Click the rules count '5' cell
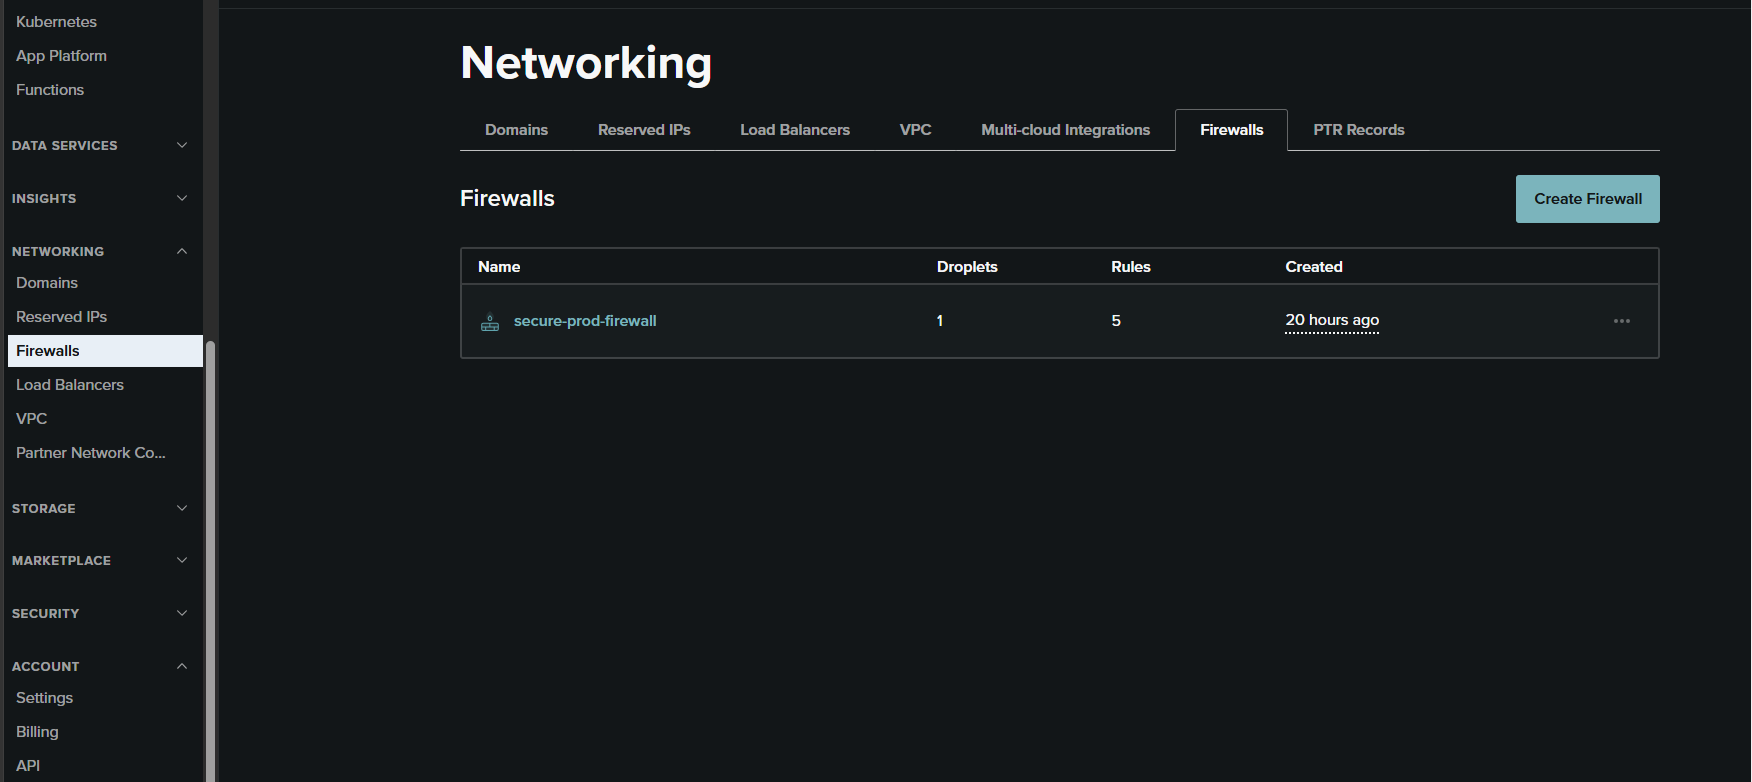 click(1116, 321)
